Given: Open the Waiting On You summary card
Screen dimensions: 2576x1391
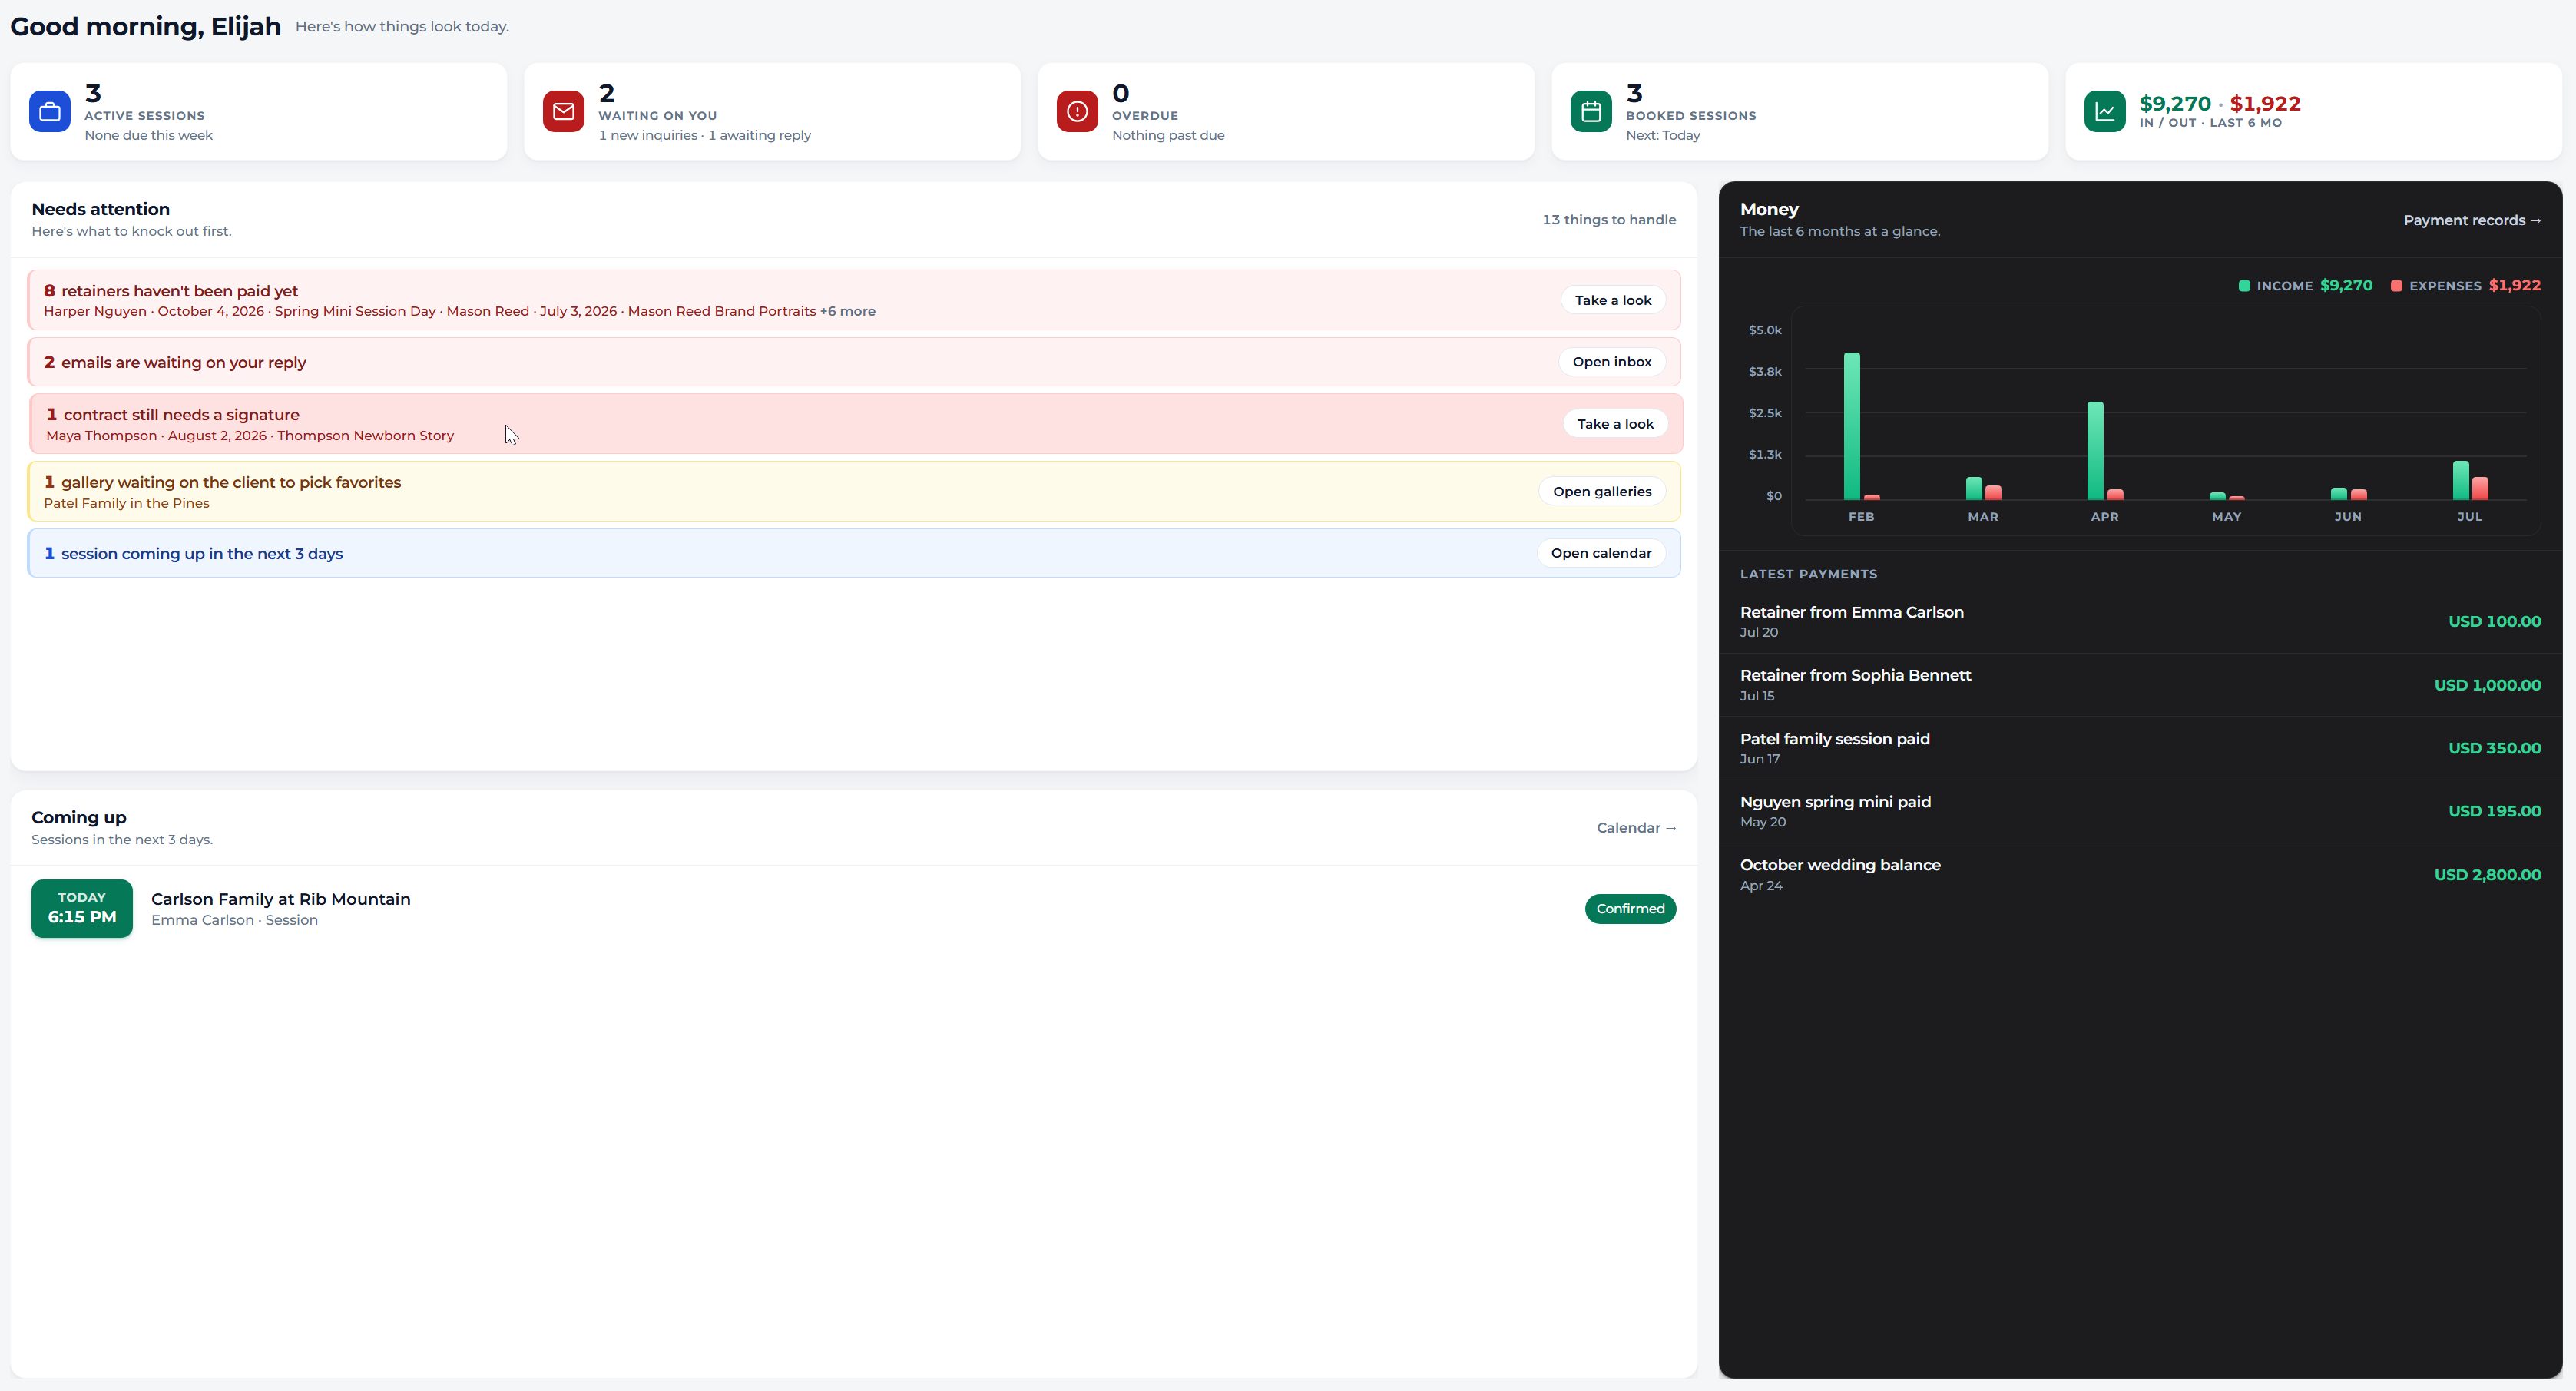Looking at the screenshot, I should [772, 112].
